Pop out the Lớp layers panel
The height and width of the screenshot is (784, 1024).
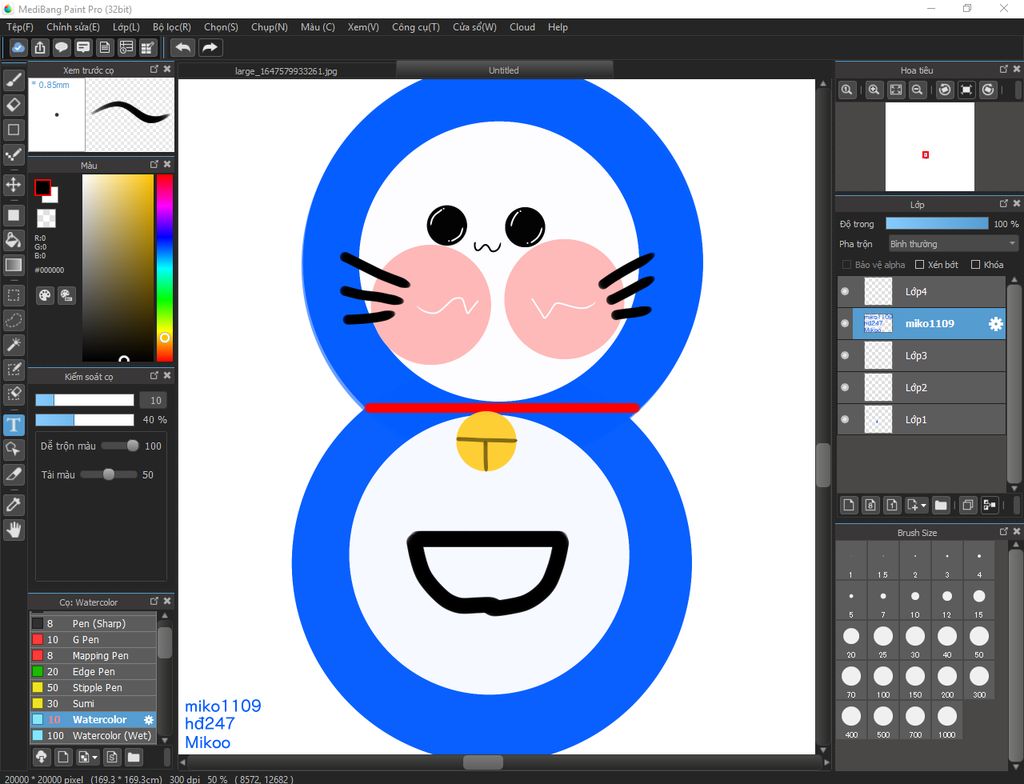[1004, 204]
